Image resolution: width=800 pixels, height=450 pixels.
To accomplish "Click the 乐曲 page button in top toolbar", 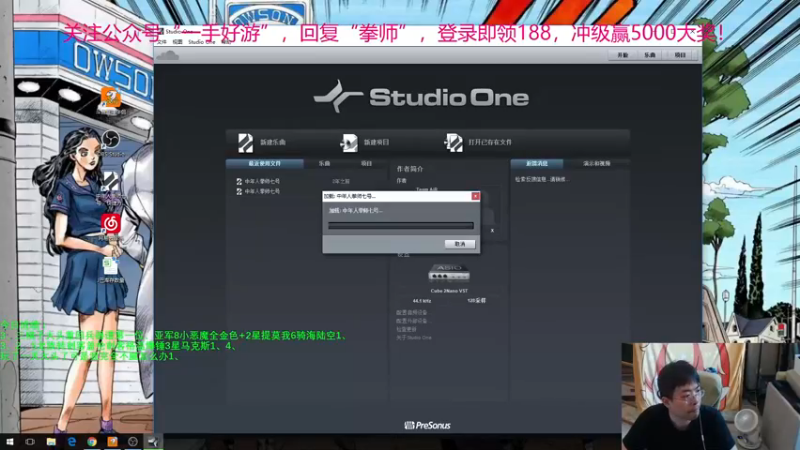I will [649, 55].
